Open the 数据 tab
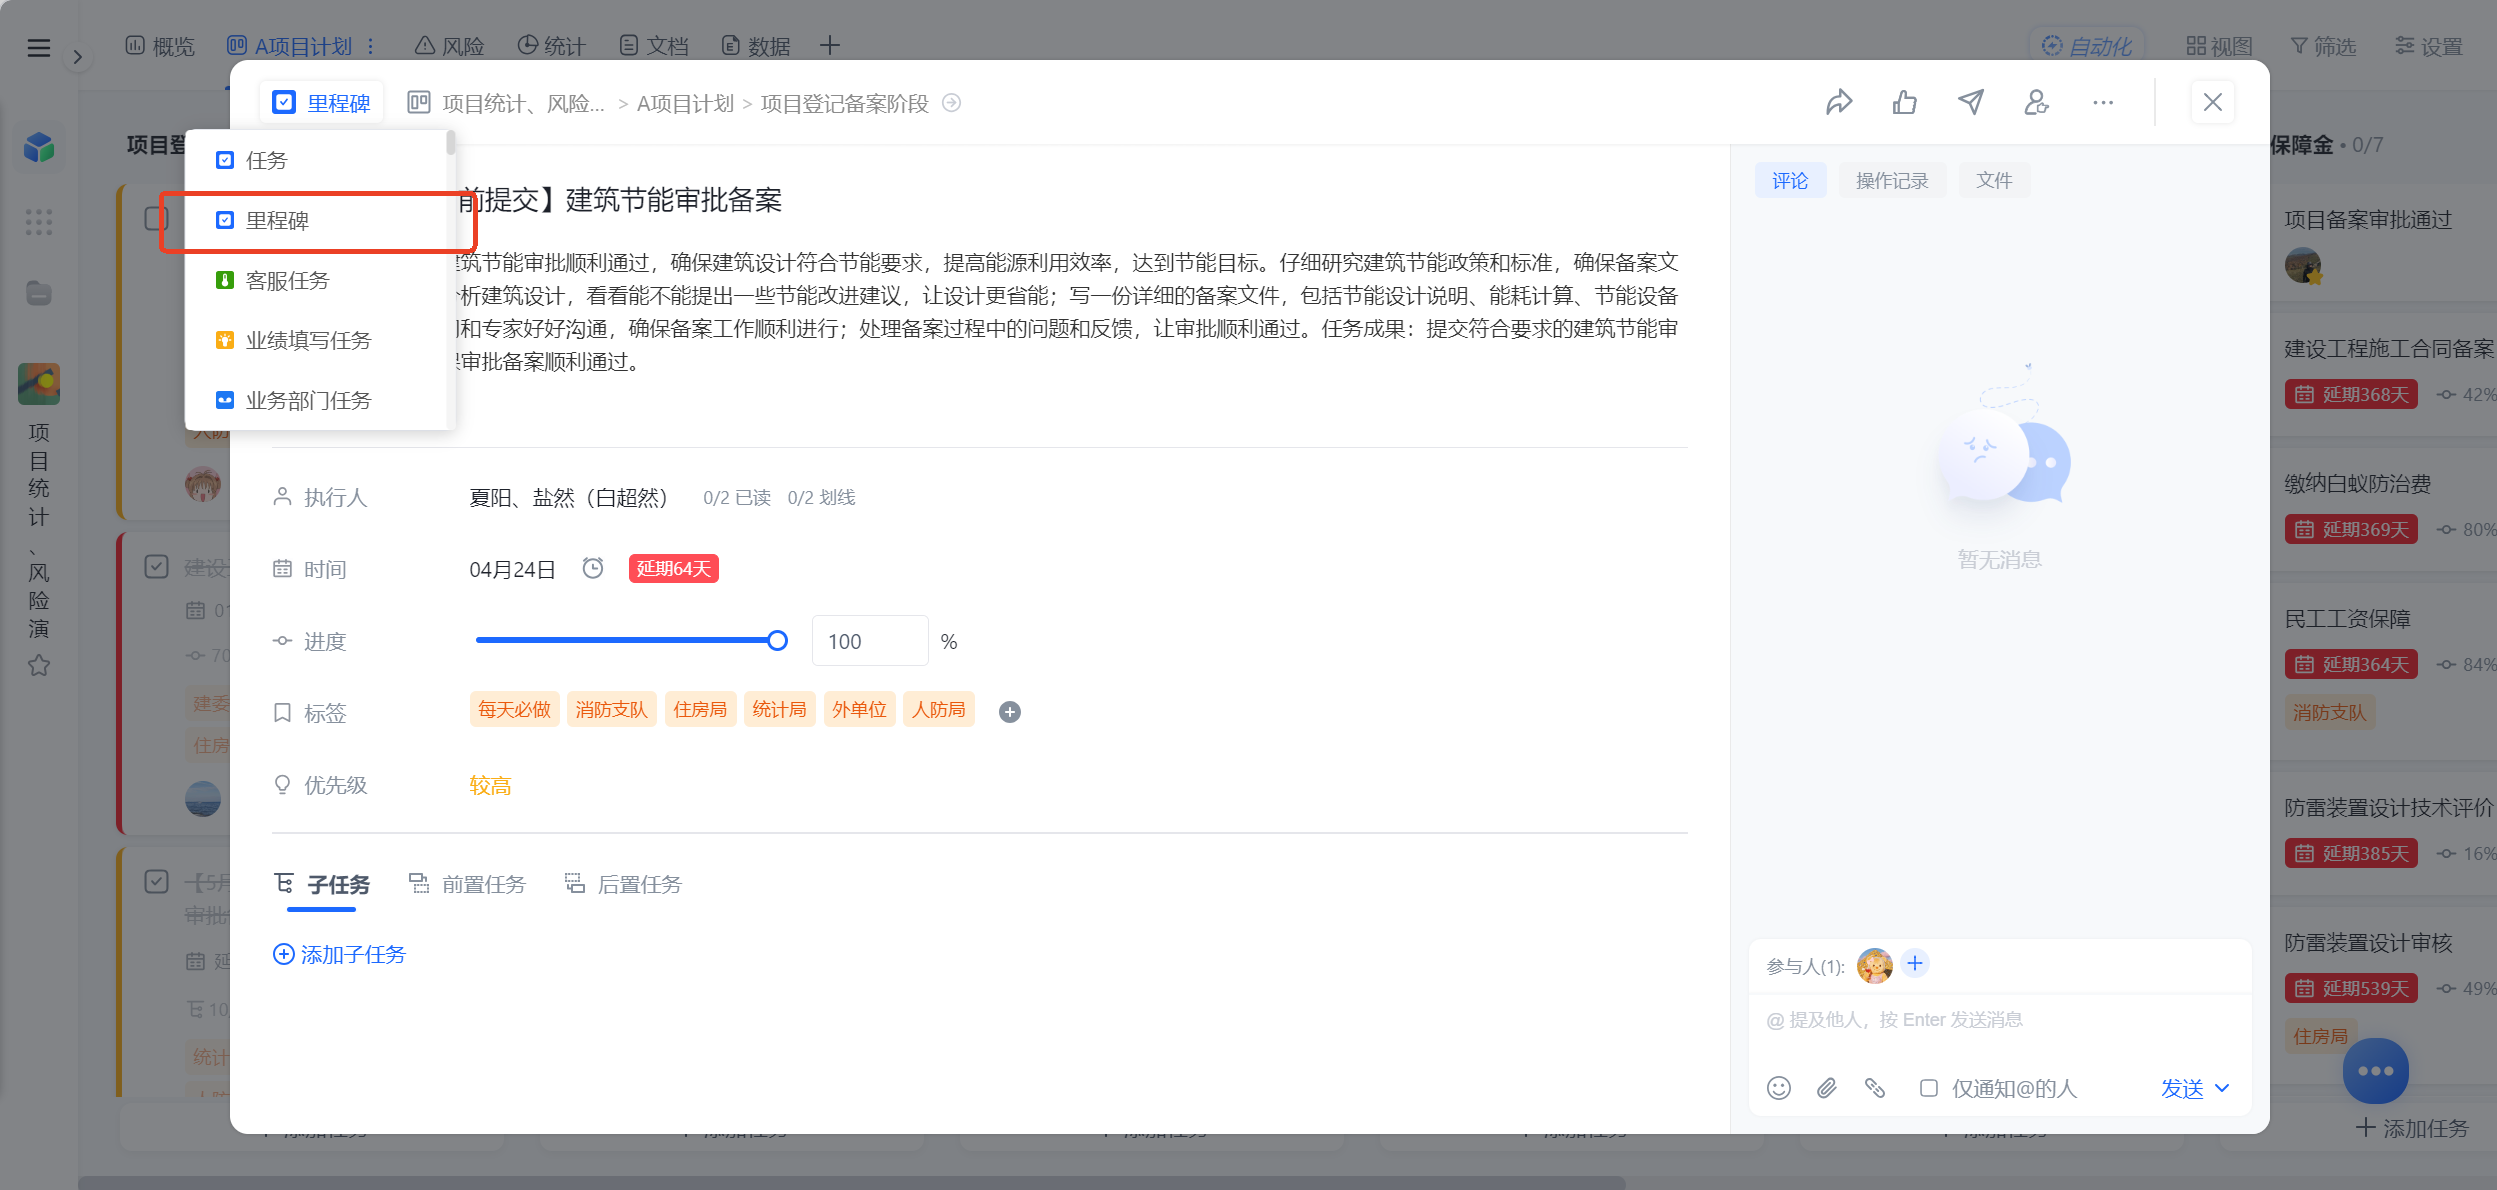 click(x=756, y=46)
